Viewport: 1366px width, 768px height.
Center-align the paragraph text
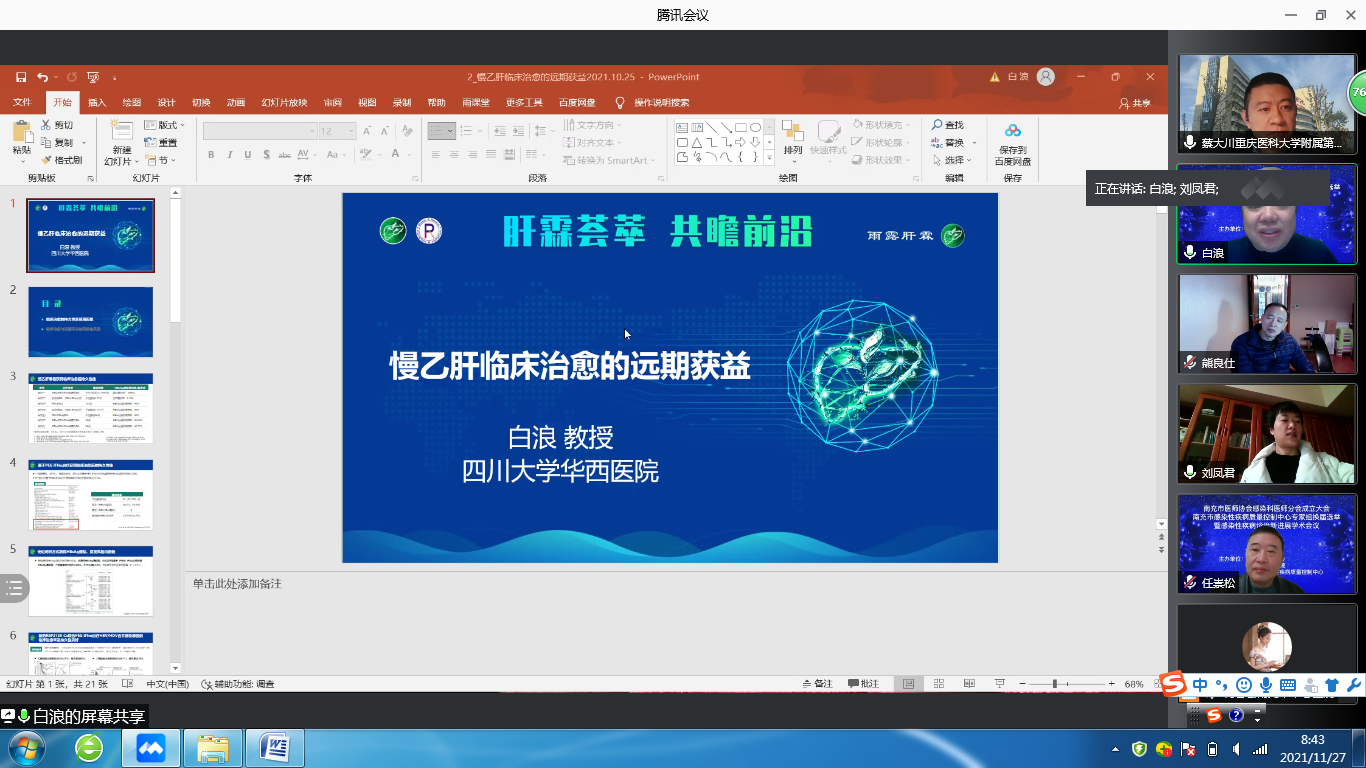pos(454,155)
